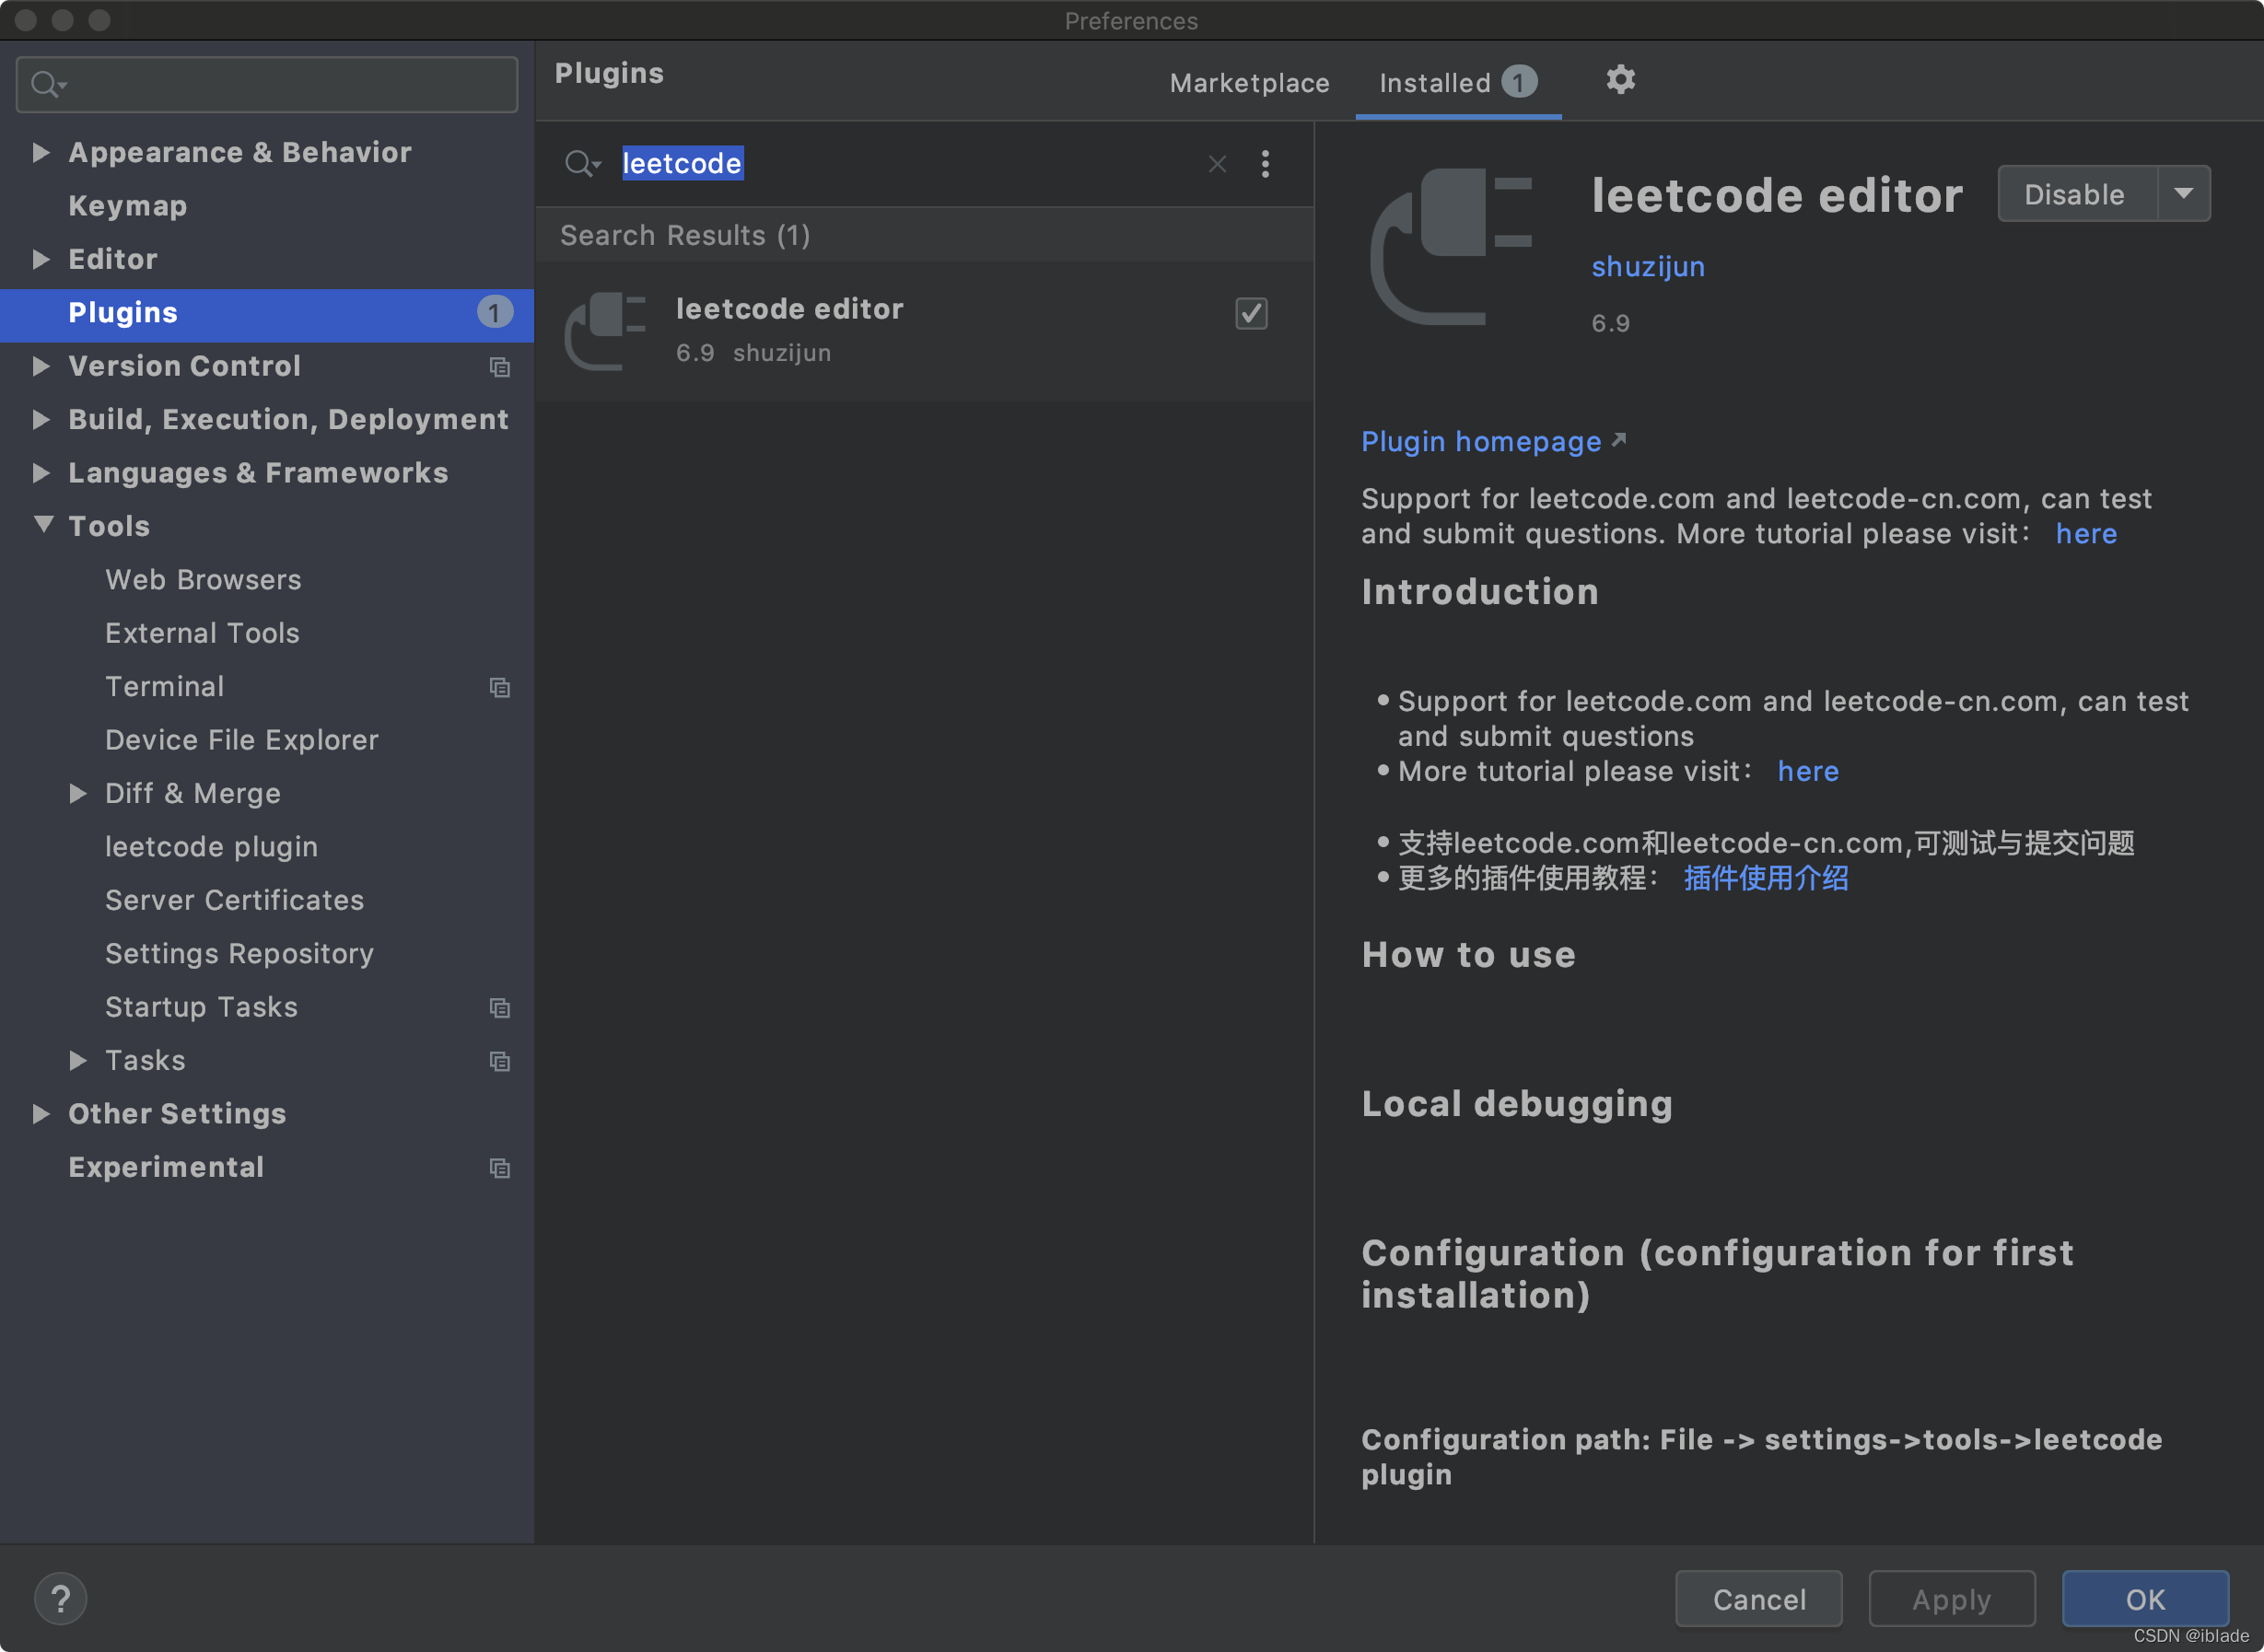
Task: Click project-level icon beside Startup Tasks
Action: pyautogui.click(x=500, y=1008)
